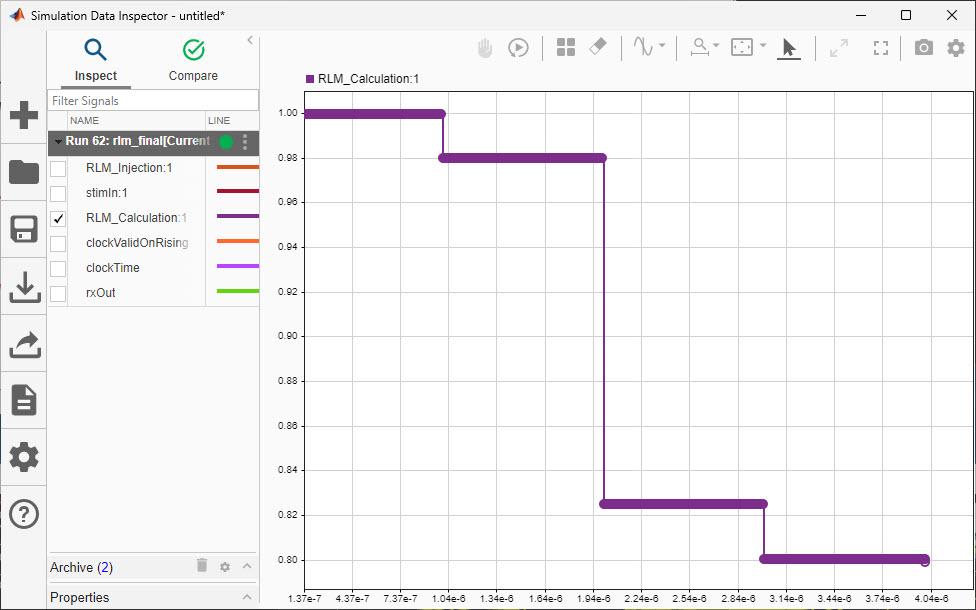
Task: Open help with the question mark icon
Action: 23,514
